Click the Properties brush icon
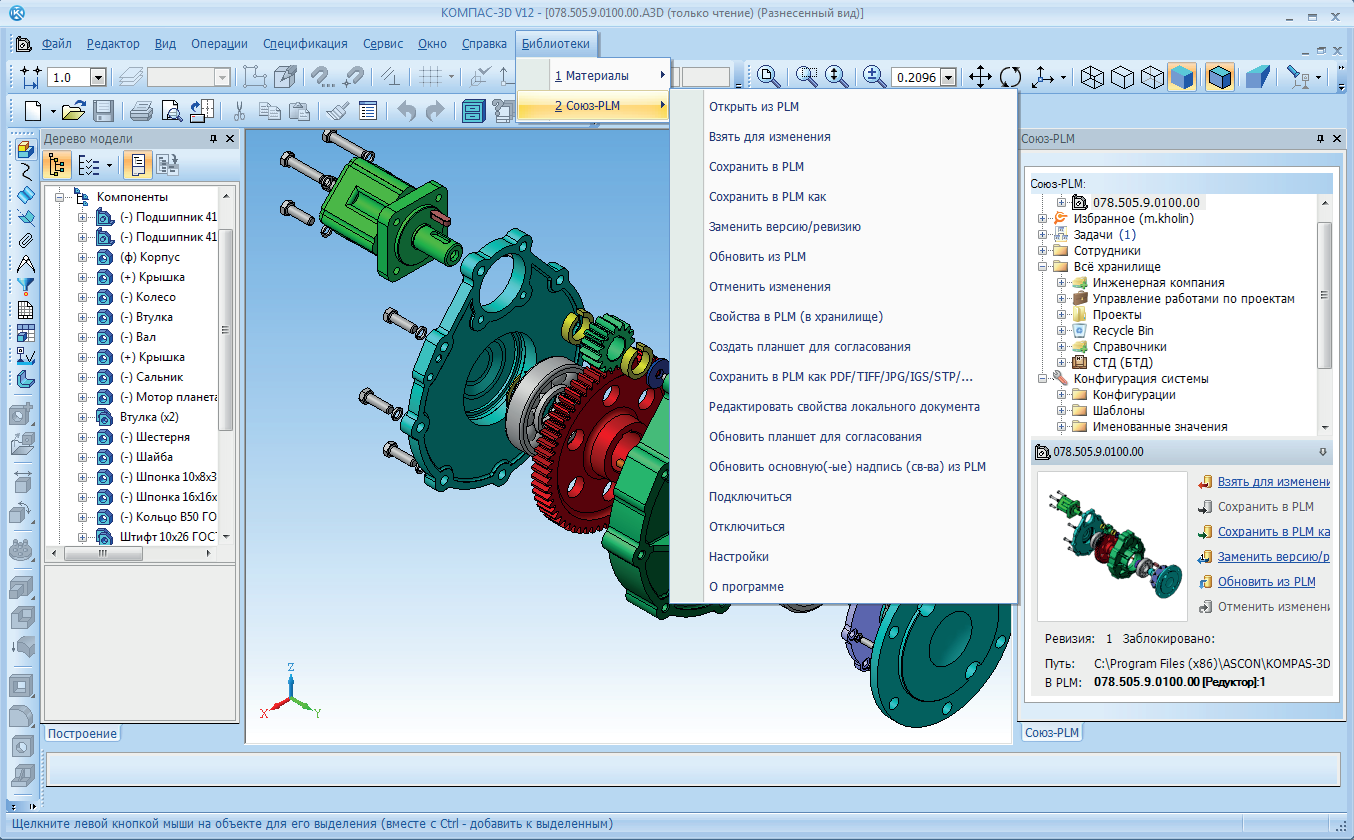The image size is (1354, 840). click(337, 111)
